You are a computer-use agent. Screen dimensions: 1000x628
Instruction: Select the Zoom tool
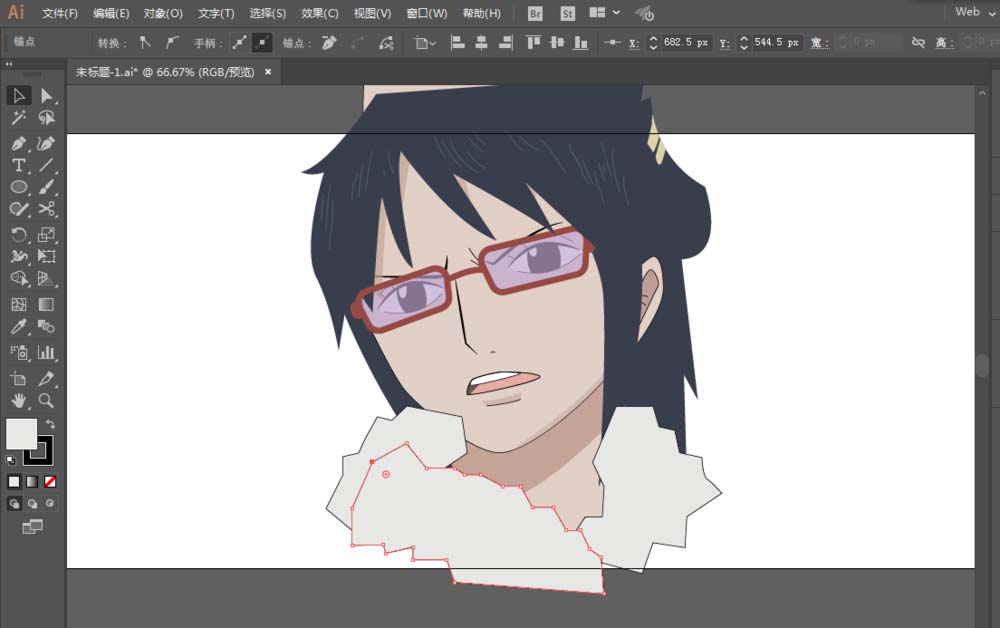coord(46,400)
